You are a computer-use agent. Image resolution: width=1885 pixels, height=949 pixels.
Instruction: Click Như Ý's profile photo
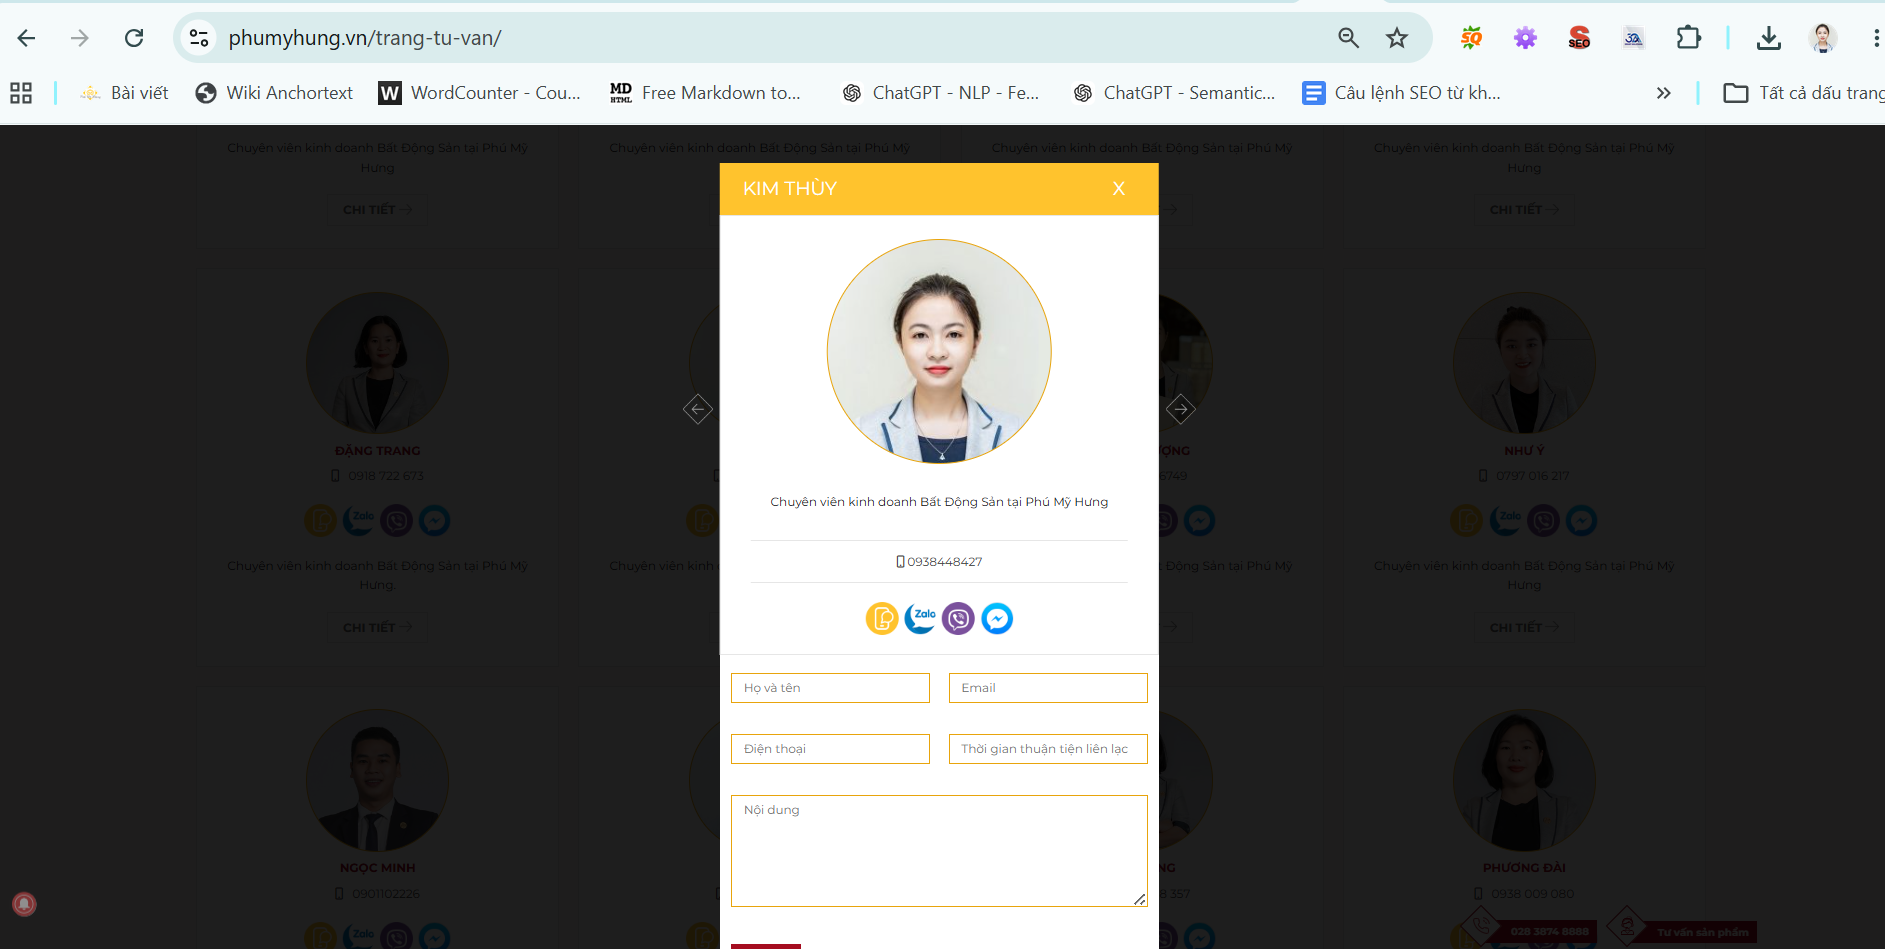[1524, 363]
